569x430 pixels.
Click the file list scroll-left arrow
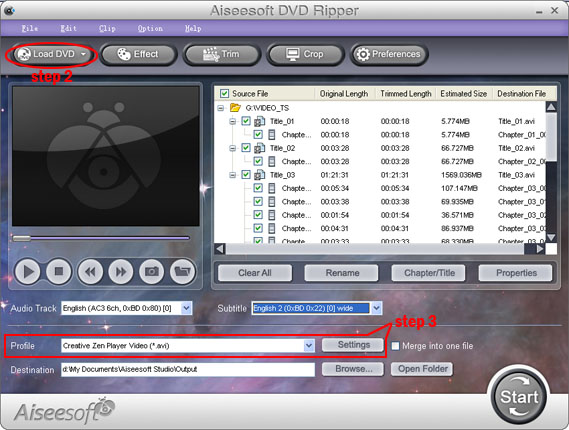coord(220,249)
